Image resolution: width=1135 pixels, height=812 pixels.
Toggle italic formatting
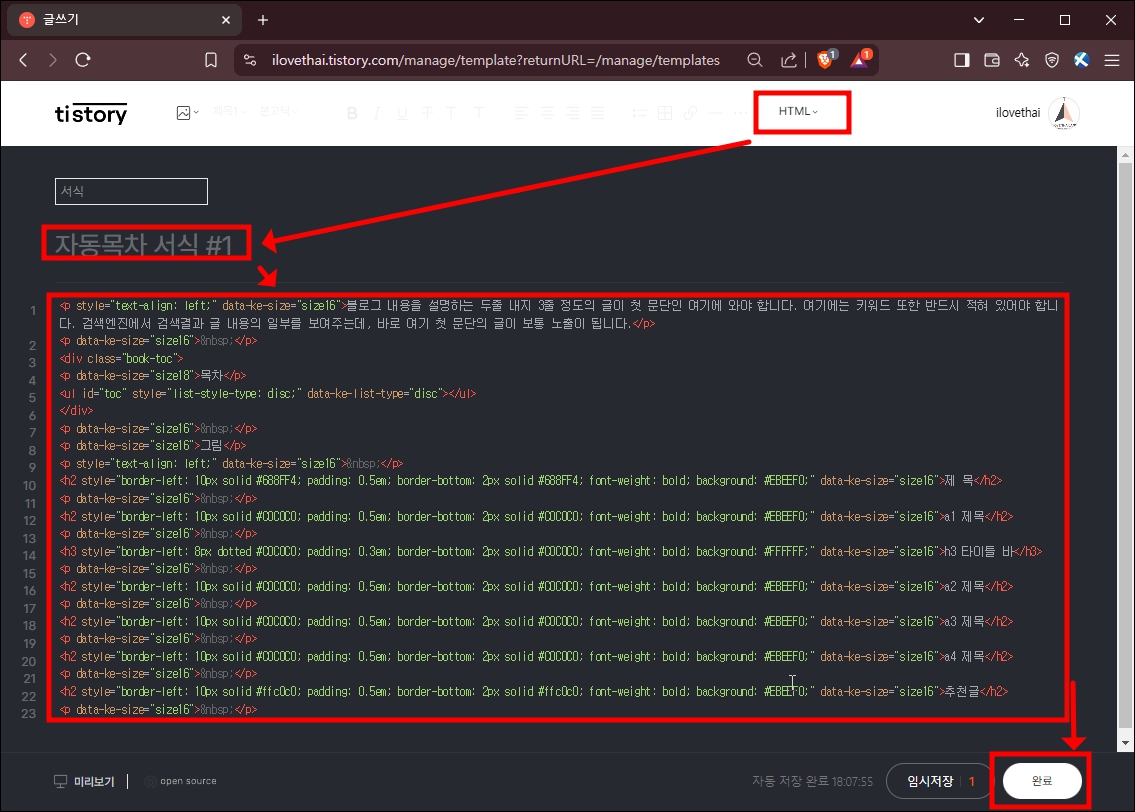click(377, 113)
